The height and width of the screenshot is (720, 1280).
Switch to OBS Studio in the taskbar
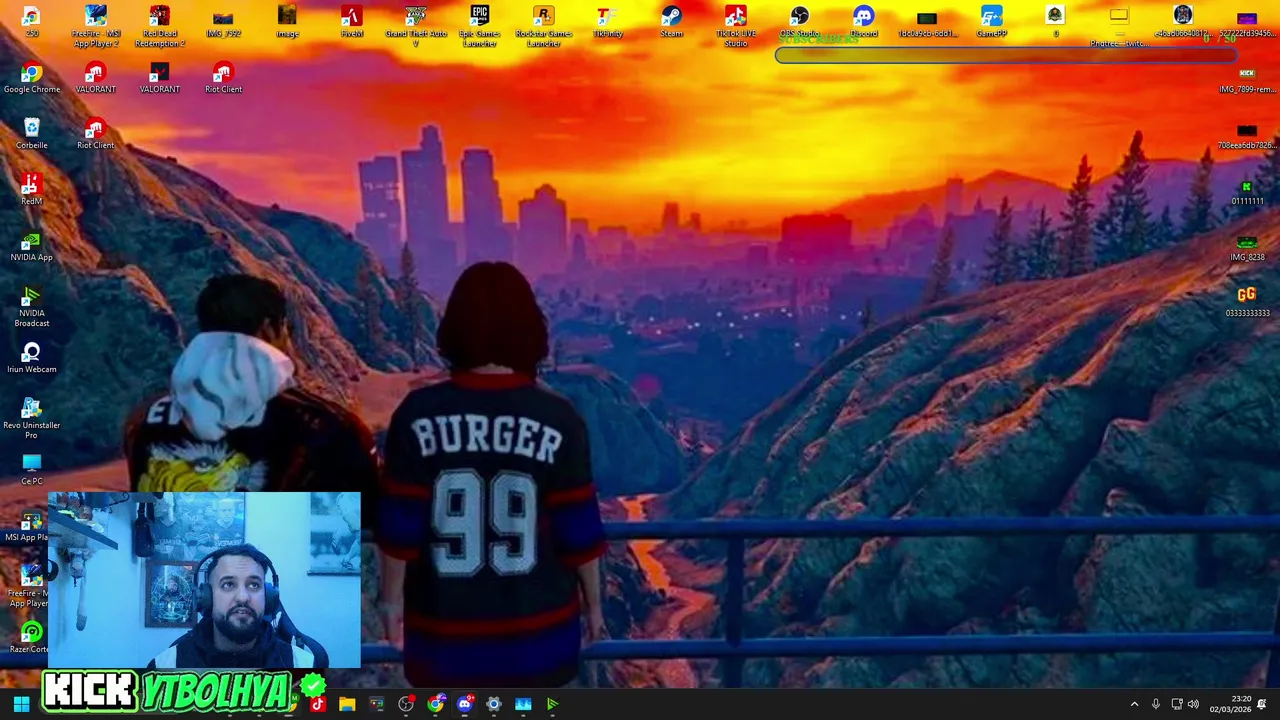point(406,704)
